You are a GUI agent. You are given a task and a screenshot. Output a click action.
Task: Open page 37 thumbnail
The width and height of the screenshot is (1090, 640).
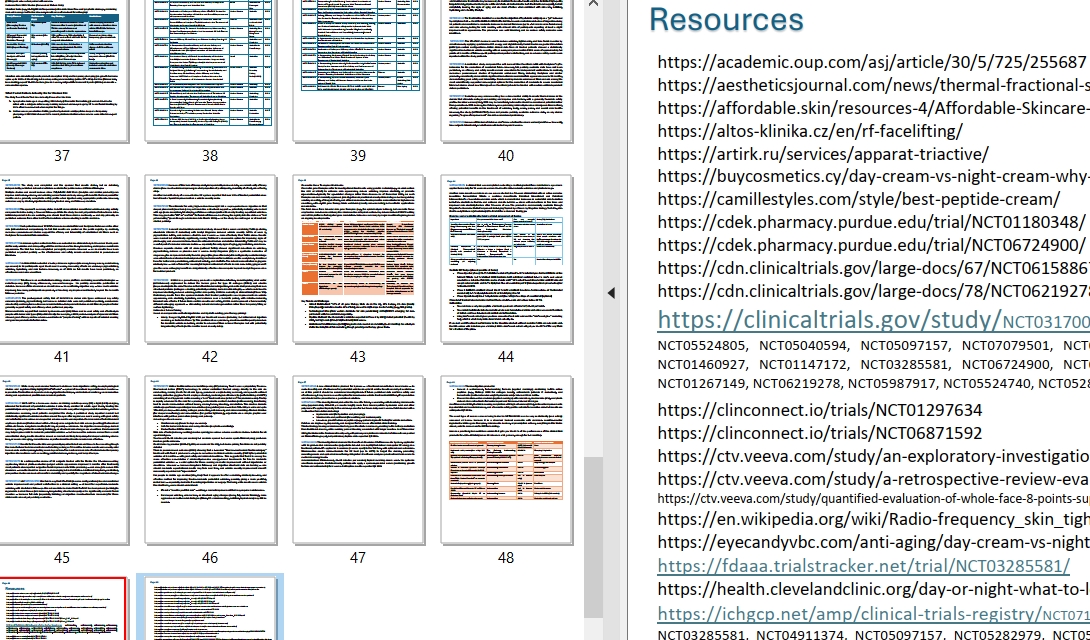click(x=62, y=70)
